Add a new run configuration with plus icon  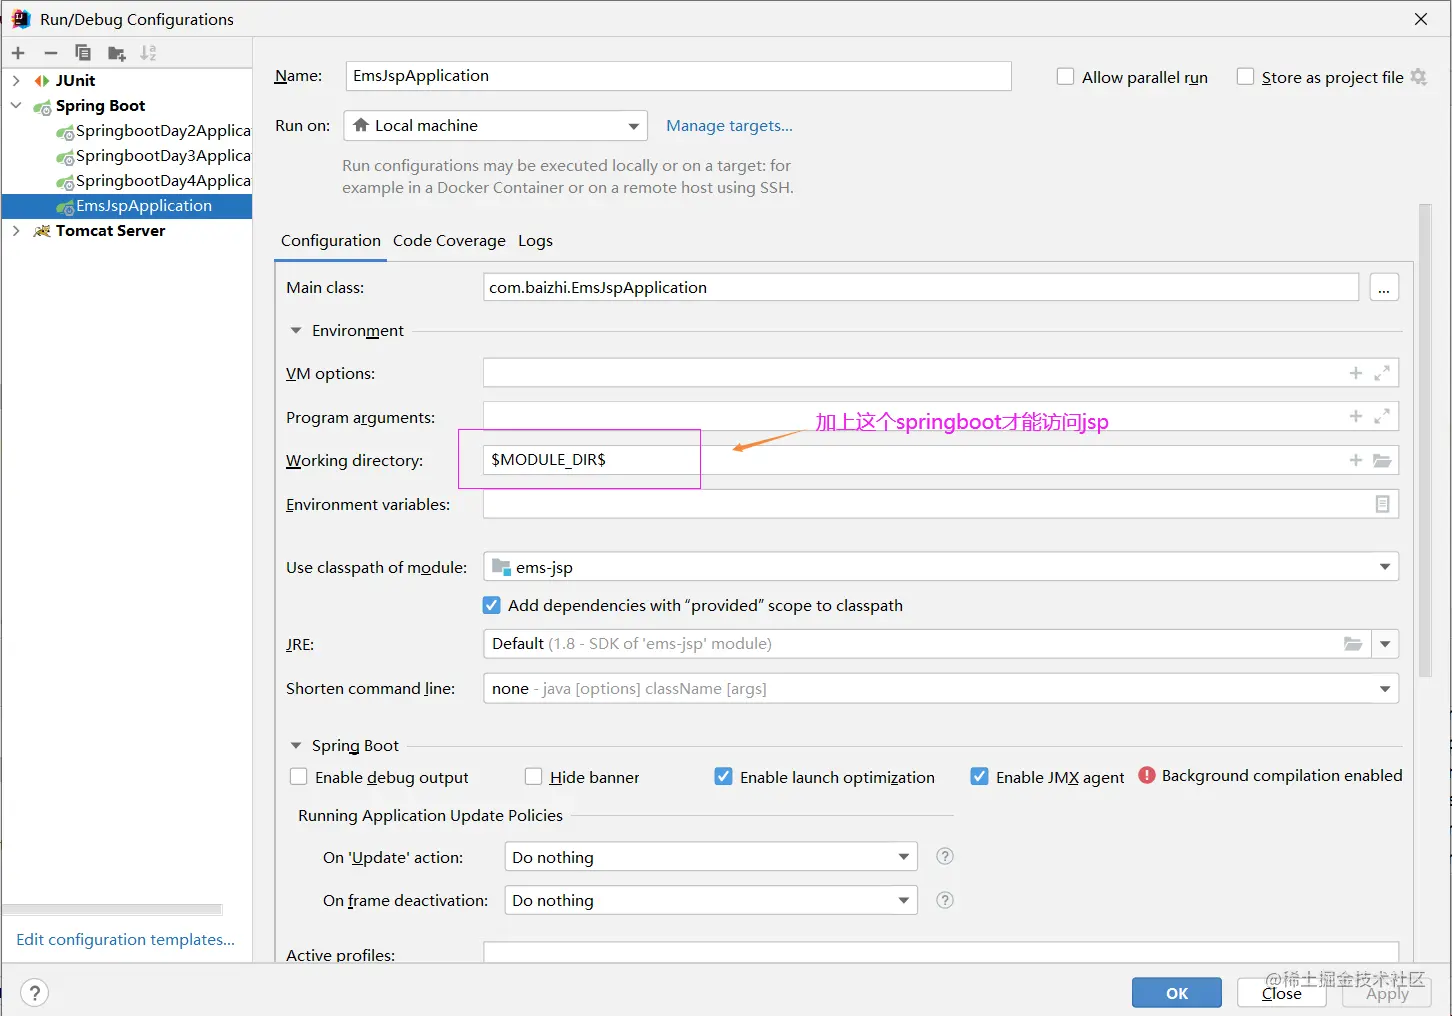pyautogui.click(x=18, y=53)
